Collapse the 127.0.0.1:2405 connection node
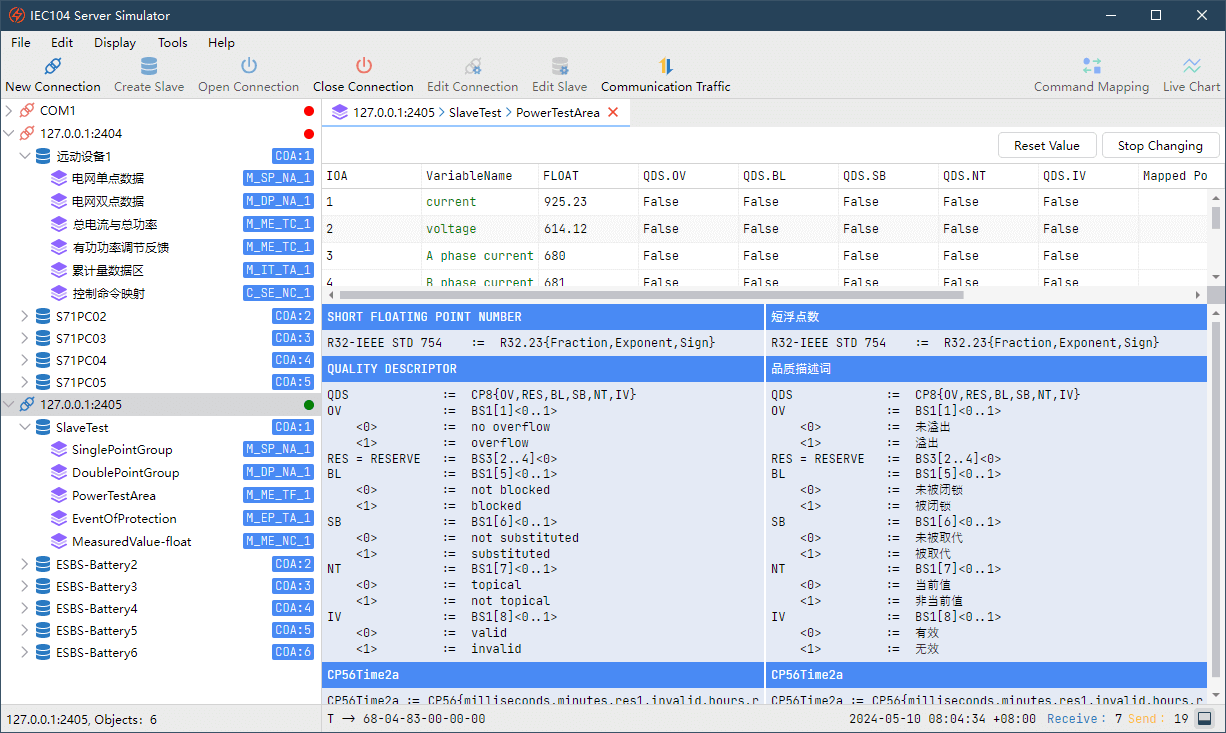This screenshot has width=1226, height=733. click(x=10, y=405)
